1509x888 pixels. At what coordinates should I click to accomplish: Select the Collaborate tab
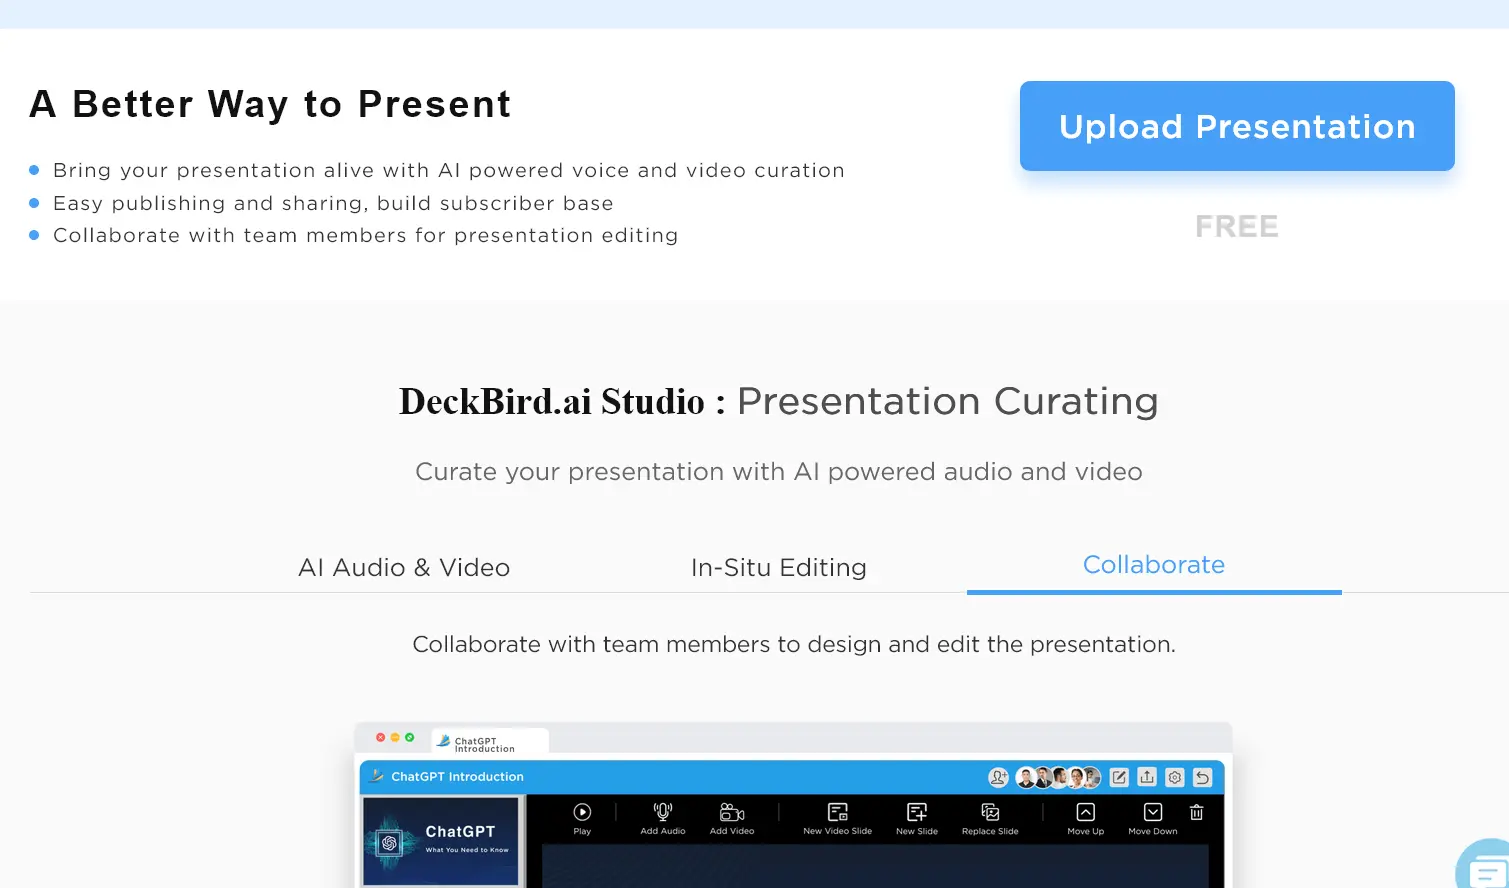coord(1153,565)
